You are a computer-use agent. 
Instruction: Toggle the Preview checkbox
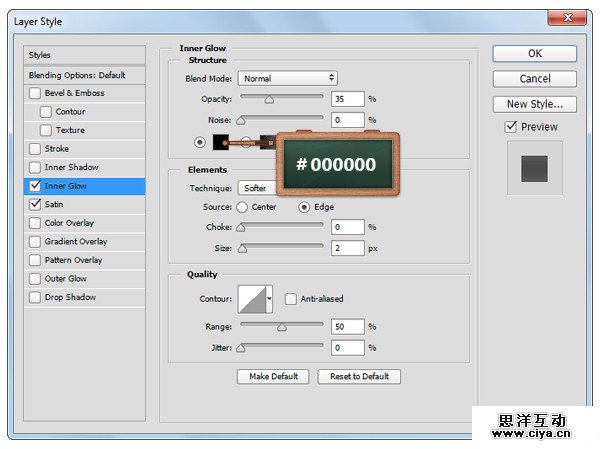pyautogui.click(x=511, y=127)
